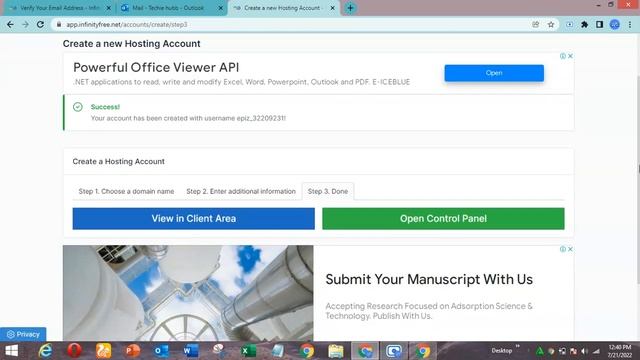This screenshot has width=640, height=360.
Task: Select the Step 3. Done tab
Action: pyautogui.click(x=328, y=191)
